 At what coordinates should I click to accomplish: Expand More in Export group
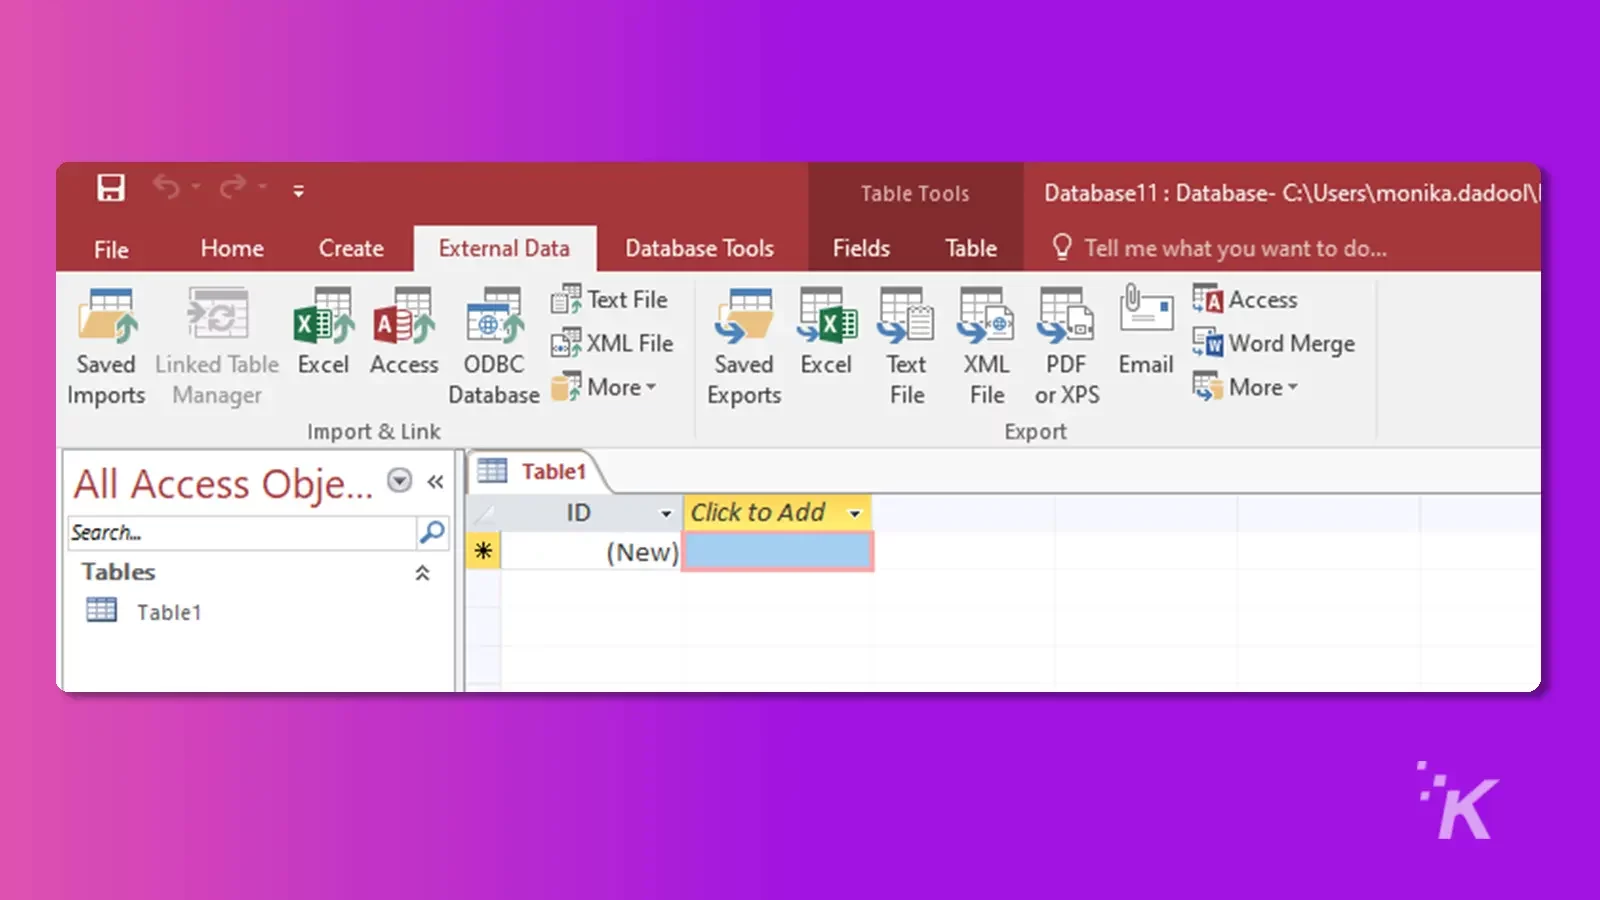point(1245,387)
